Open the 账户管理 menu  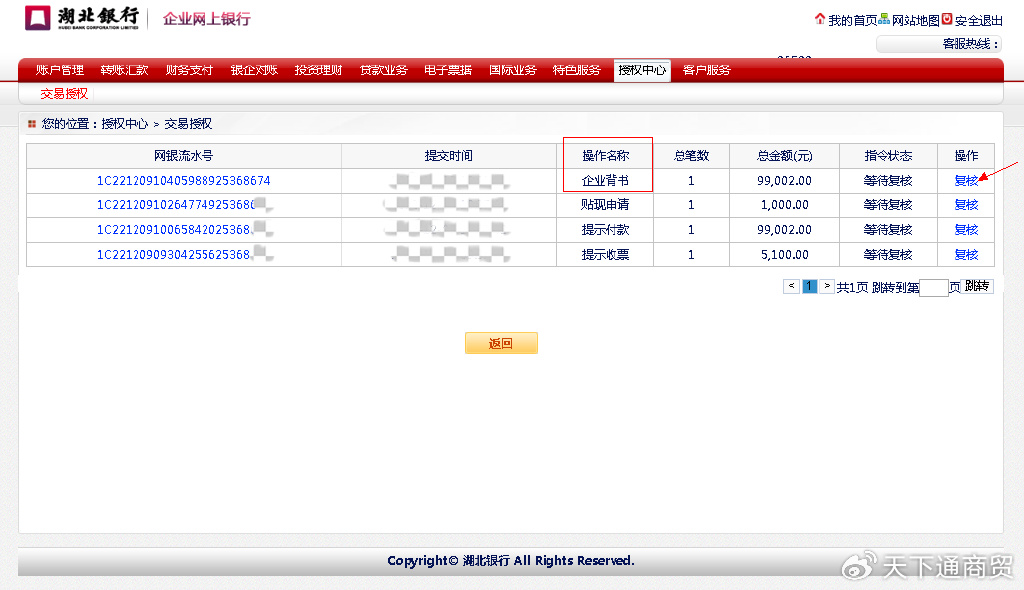coord(60,70)
